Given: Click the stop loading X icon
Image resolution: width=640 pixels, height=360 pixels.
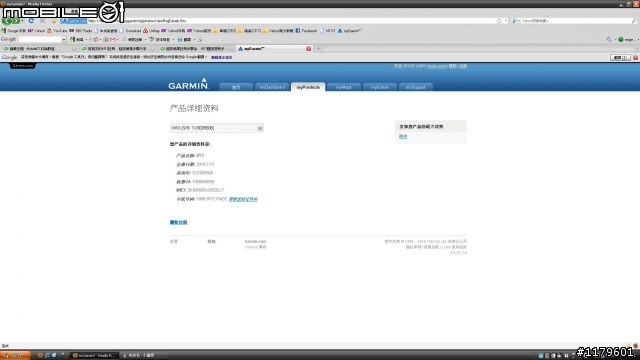Looking at the screenshot, I should tap(42, 20).
